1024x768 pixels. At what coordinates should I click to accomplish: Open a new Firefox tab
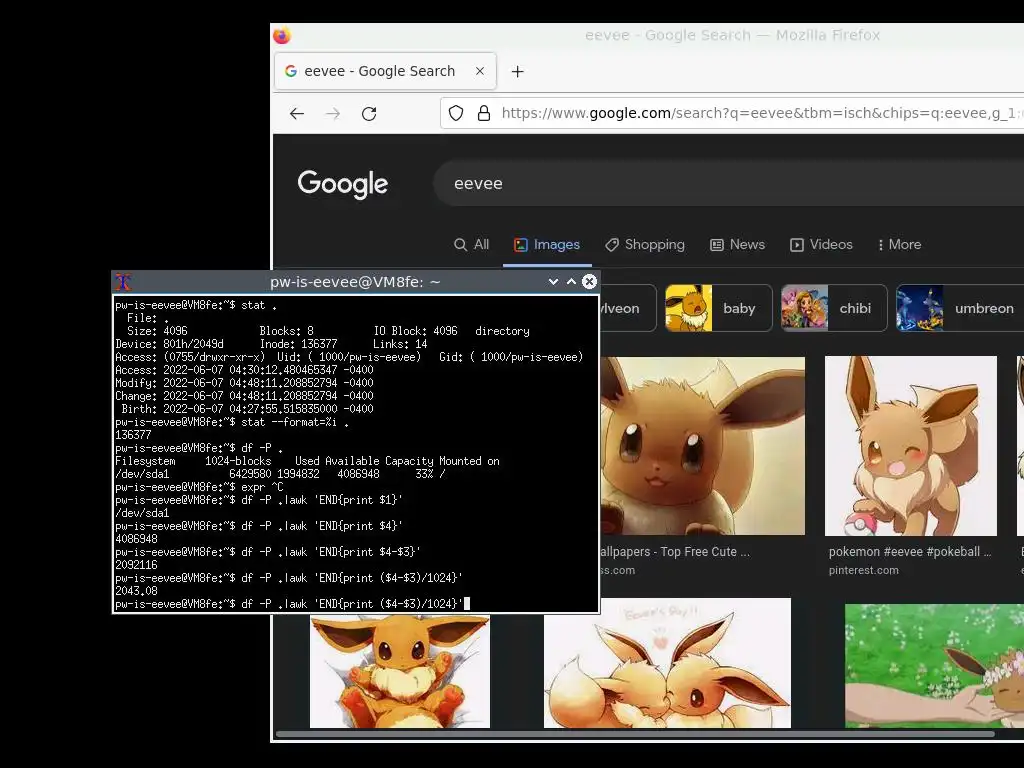pyautogui.click(x=517, y=71)
